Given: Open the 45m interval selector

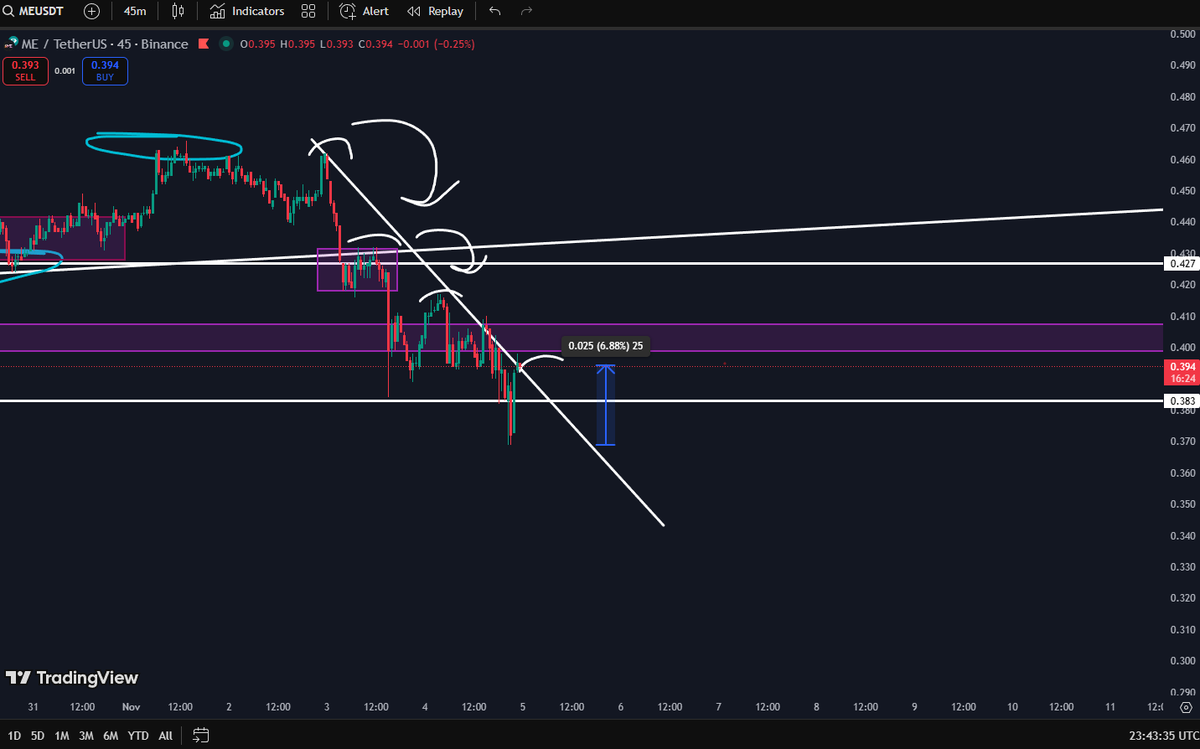Looking at the screenshot, I should coord(135,11).
